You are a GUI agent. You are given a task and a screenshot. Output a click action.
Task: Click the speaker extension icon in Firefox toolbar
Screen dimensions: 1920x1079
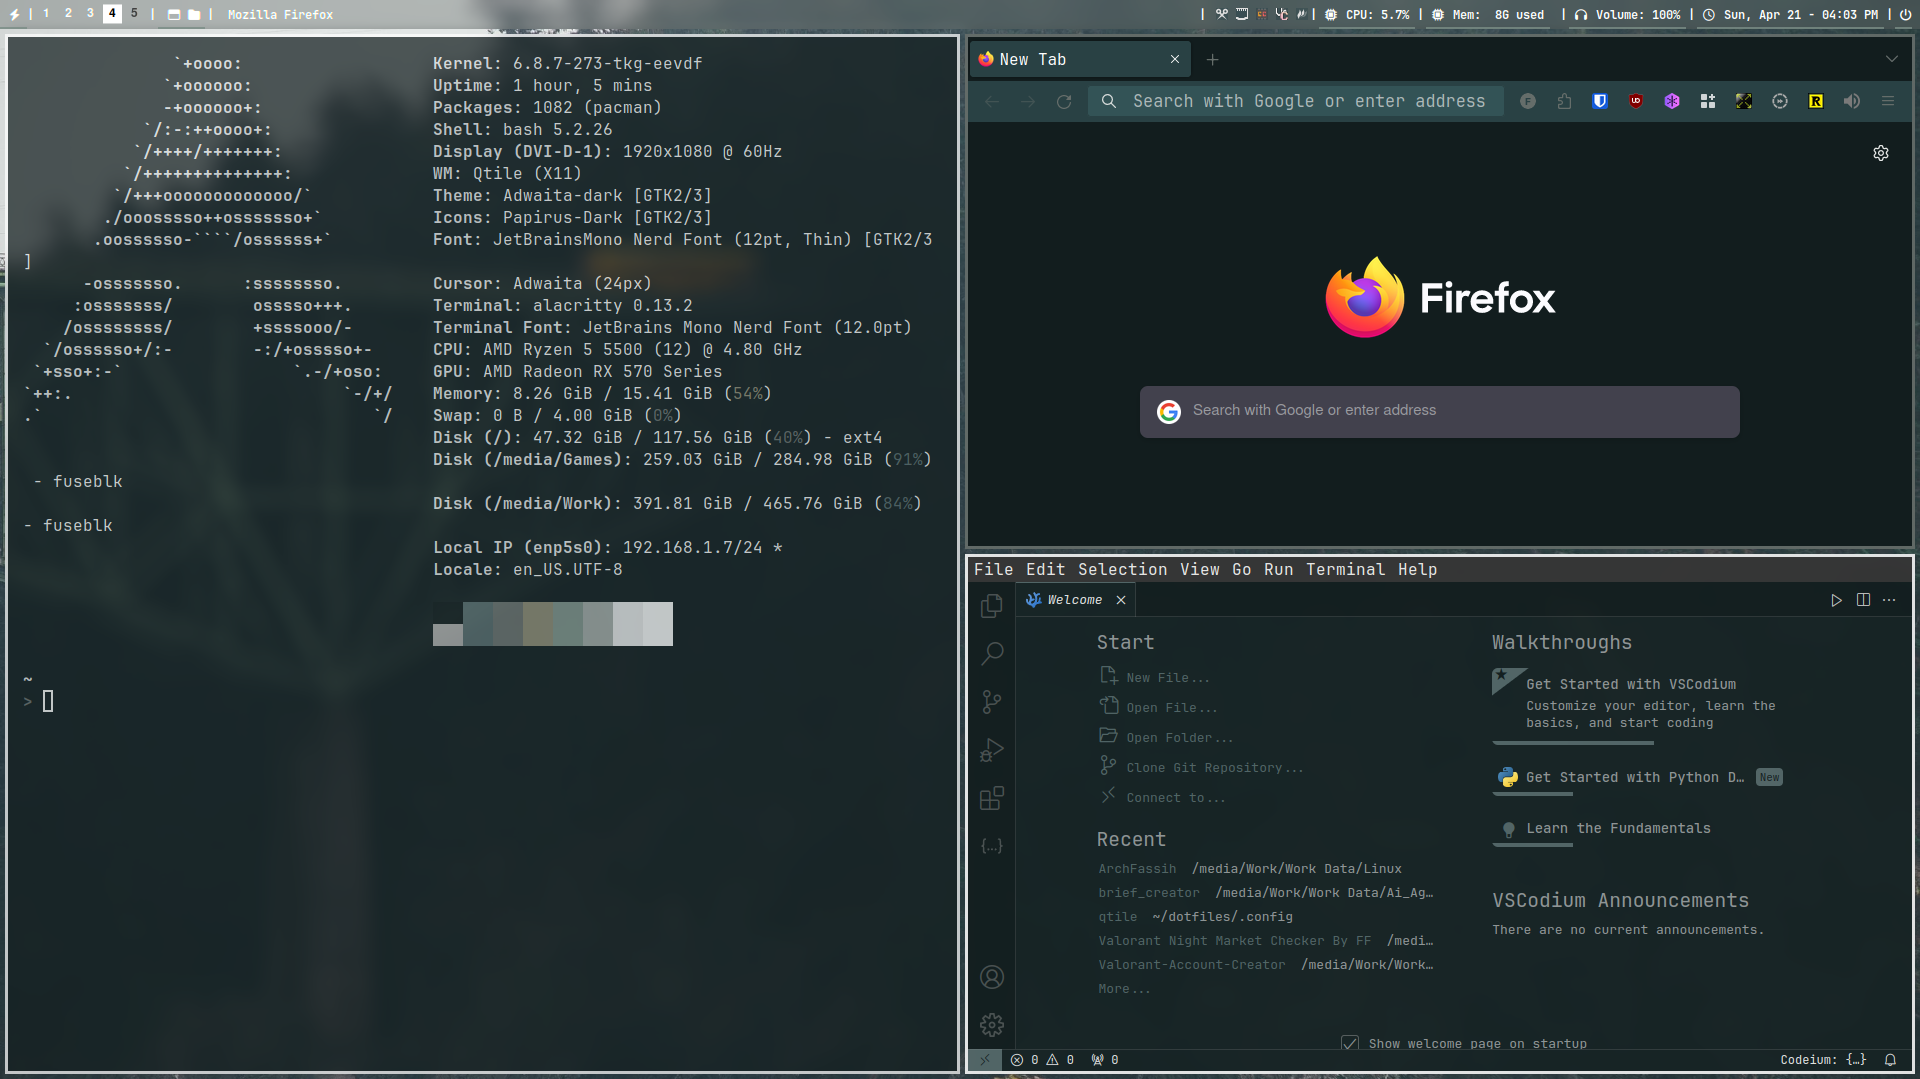pos(1852,101)
